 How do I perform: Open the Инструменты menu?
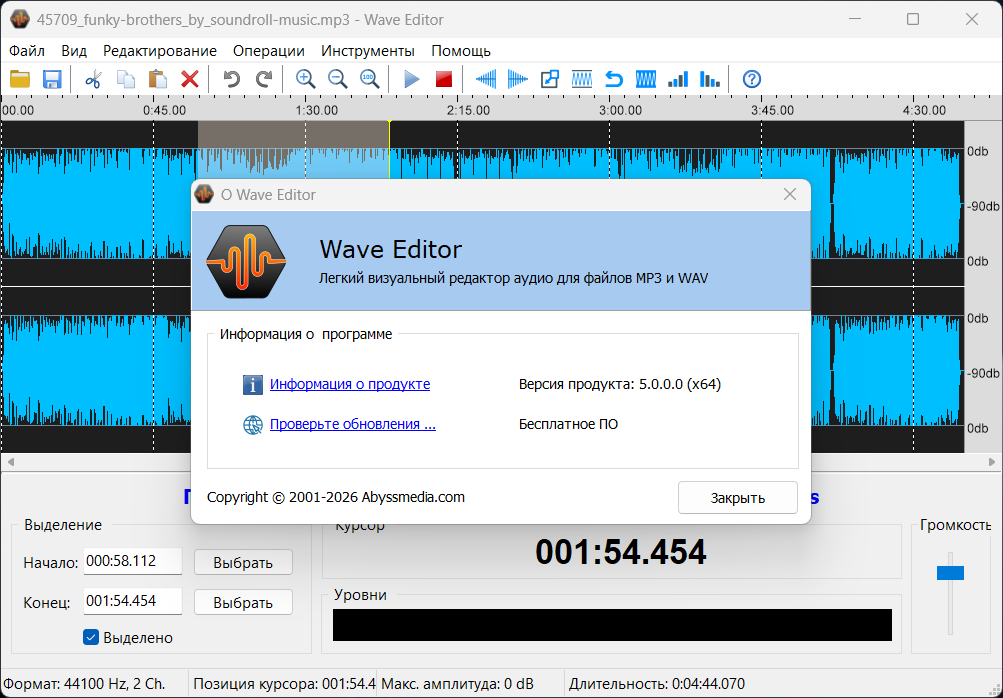368,51
